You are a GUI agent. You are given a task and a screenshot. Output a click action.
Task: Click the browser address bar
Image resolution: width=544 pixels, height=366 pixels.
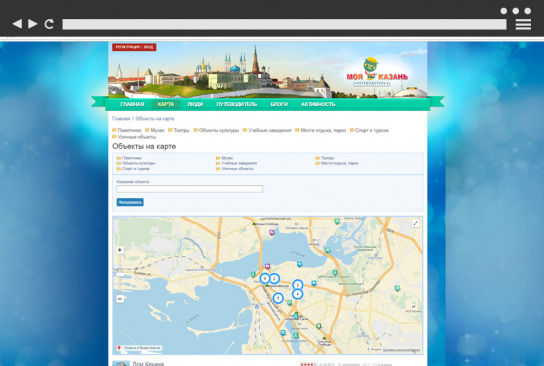pos(284,24)
